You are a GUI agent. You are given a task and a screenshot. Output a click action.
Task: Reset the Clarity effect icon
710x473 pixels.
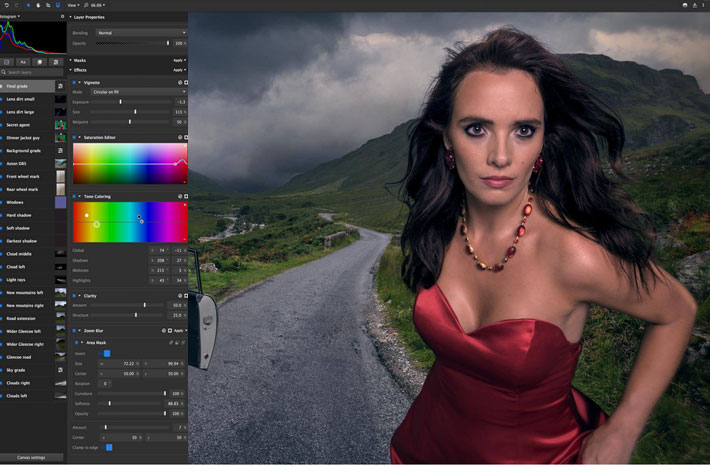coord(180,296)
